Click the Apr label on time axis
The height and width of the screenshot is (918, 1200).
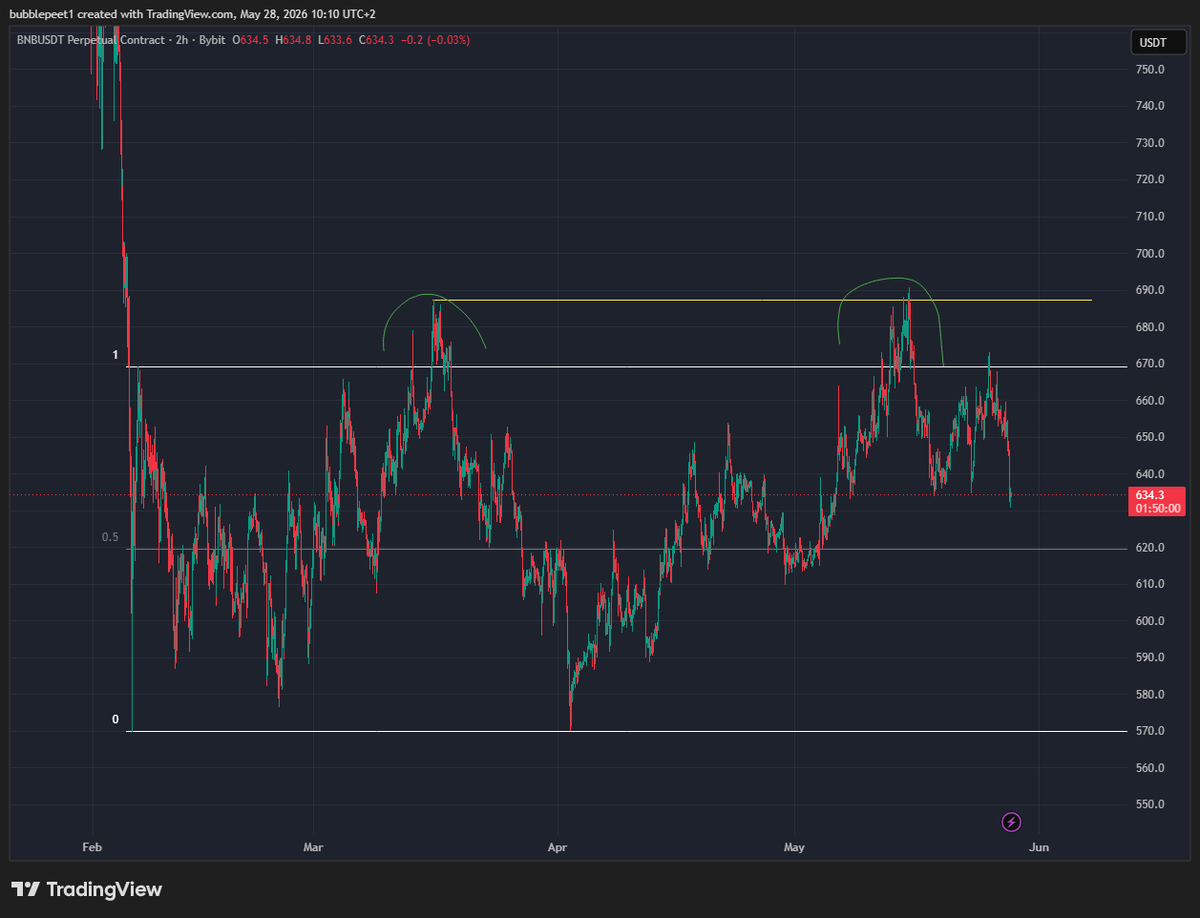coord(558,847)
